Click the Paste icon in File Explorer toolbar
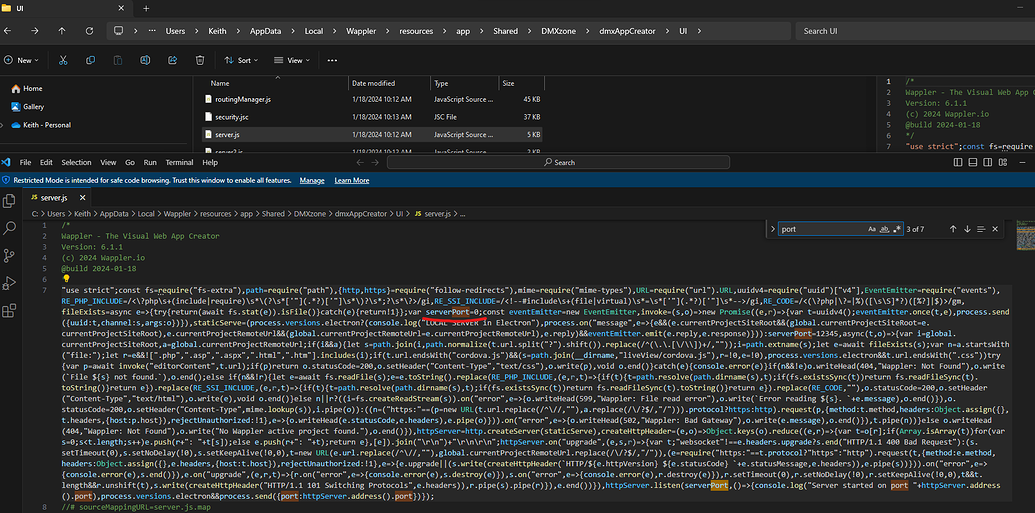Screen dimensions: 1035x513 point(117,60)
